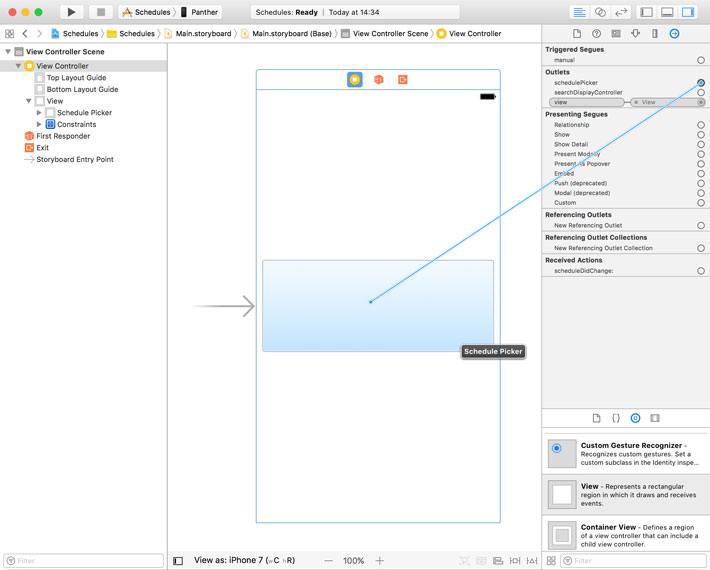This screenshot has width=710, height=570.
Task: Hide the Navigator panel
Action: point(647,12)
